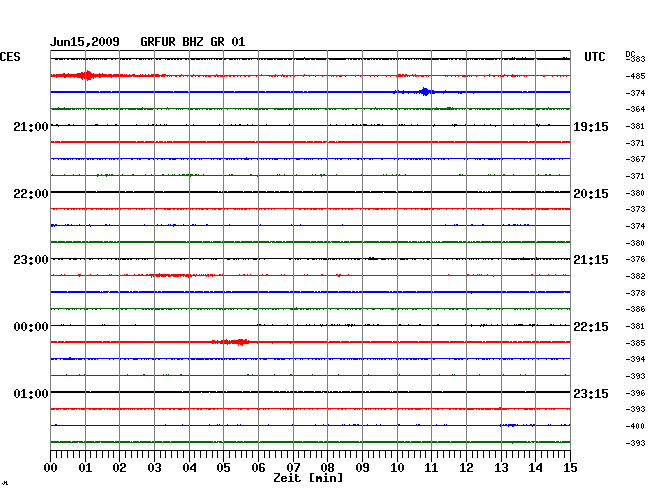The width and height of the screenshot is (650, 494).
Task: Click minute axis tick label 05
Action: pyautogui.click(x=223, y=468)
